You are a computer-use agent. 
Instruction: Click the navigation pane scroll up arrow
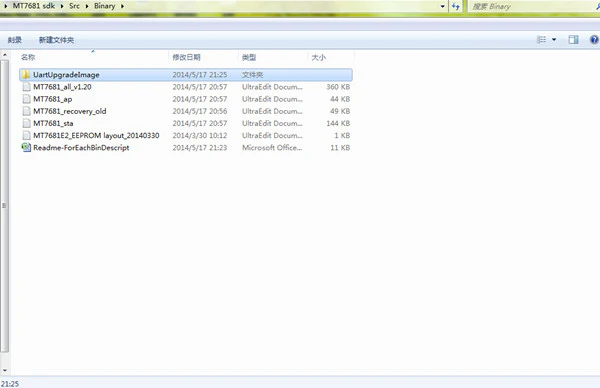pos(5,55)
